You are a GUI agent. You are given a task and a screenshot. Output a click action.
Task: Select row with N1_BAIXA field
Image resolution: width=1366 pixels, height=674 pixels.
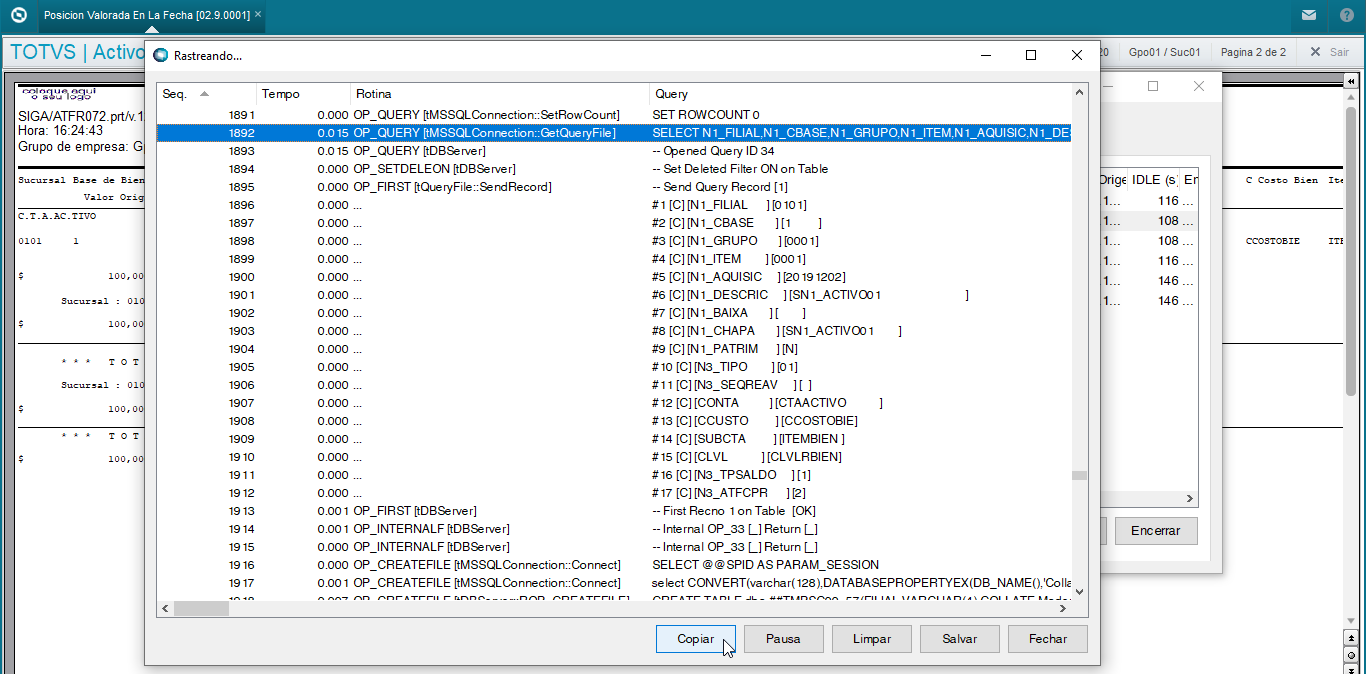click(615, 313)
